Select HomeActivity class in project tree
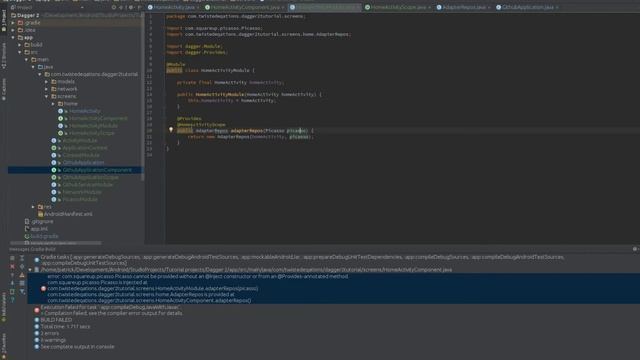640x360 pixels. point(84,111)
